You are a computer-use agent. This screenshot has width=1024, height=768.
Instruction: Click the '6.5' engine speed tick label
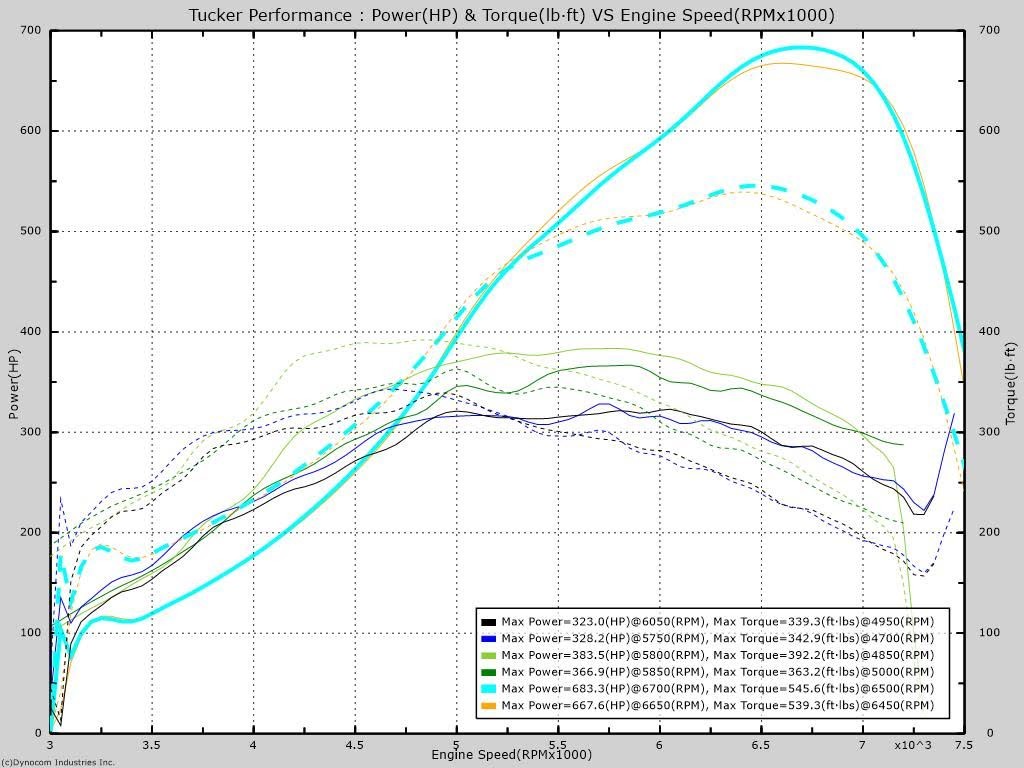(761, 745)
